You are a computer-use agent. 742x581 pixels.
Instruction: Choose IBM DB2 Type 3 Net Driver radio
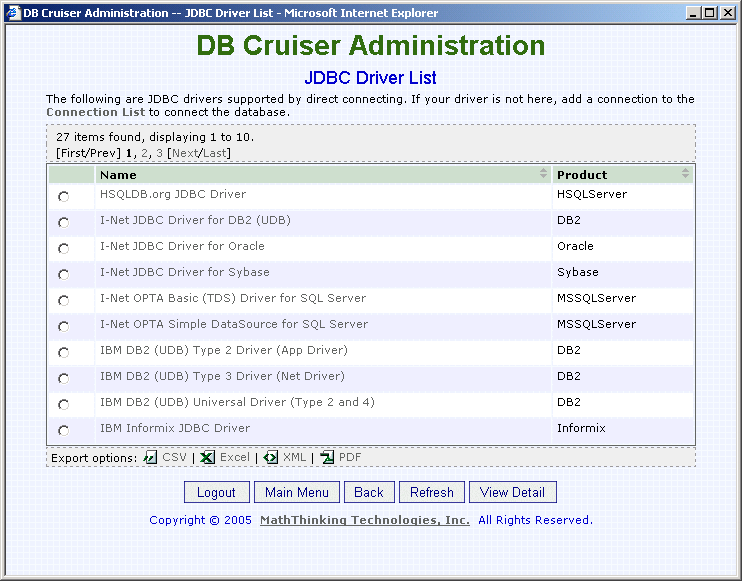[x=63, y=379]
